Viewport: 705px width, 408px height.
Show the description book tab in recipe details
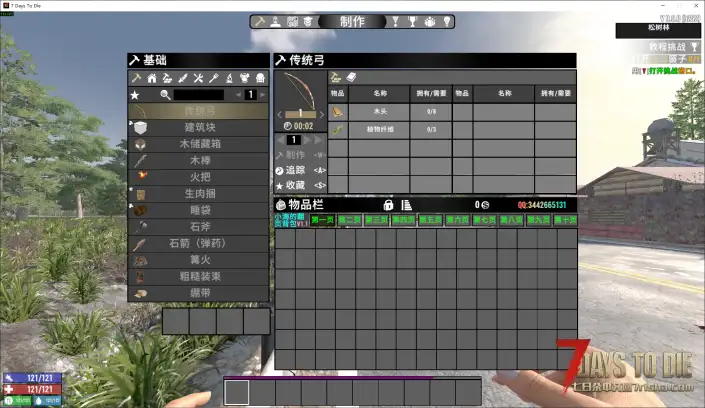point(351,77)
